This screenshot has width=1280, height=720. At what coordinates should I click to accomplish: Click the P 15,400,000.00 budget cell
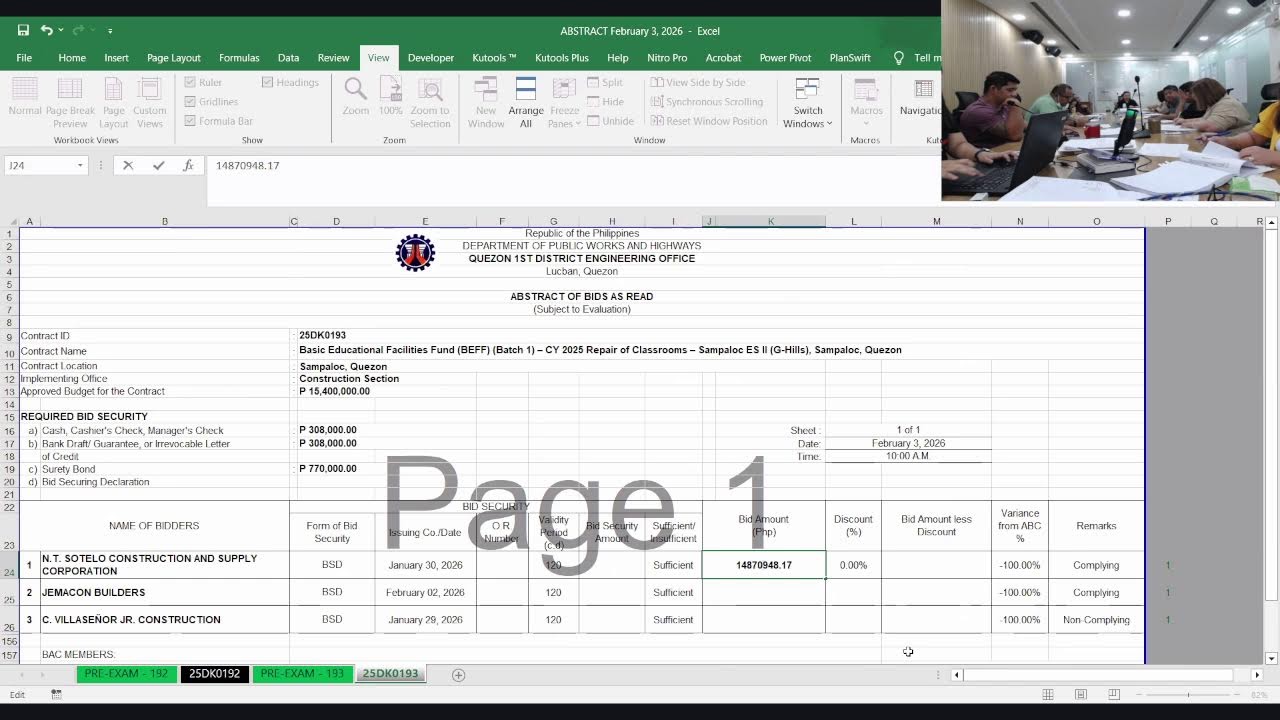(x=334, y=392)
